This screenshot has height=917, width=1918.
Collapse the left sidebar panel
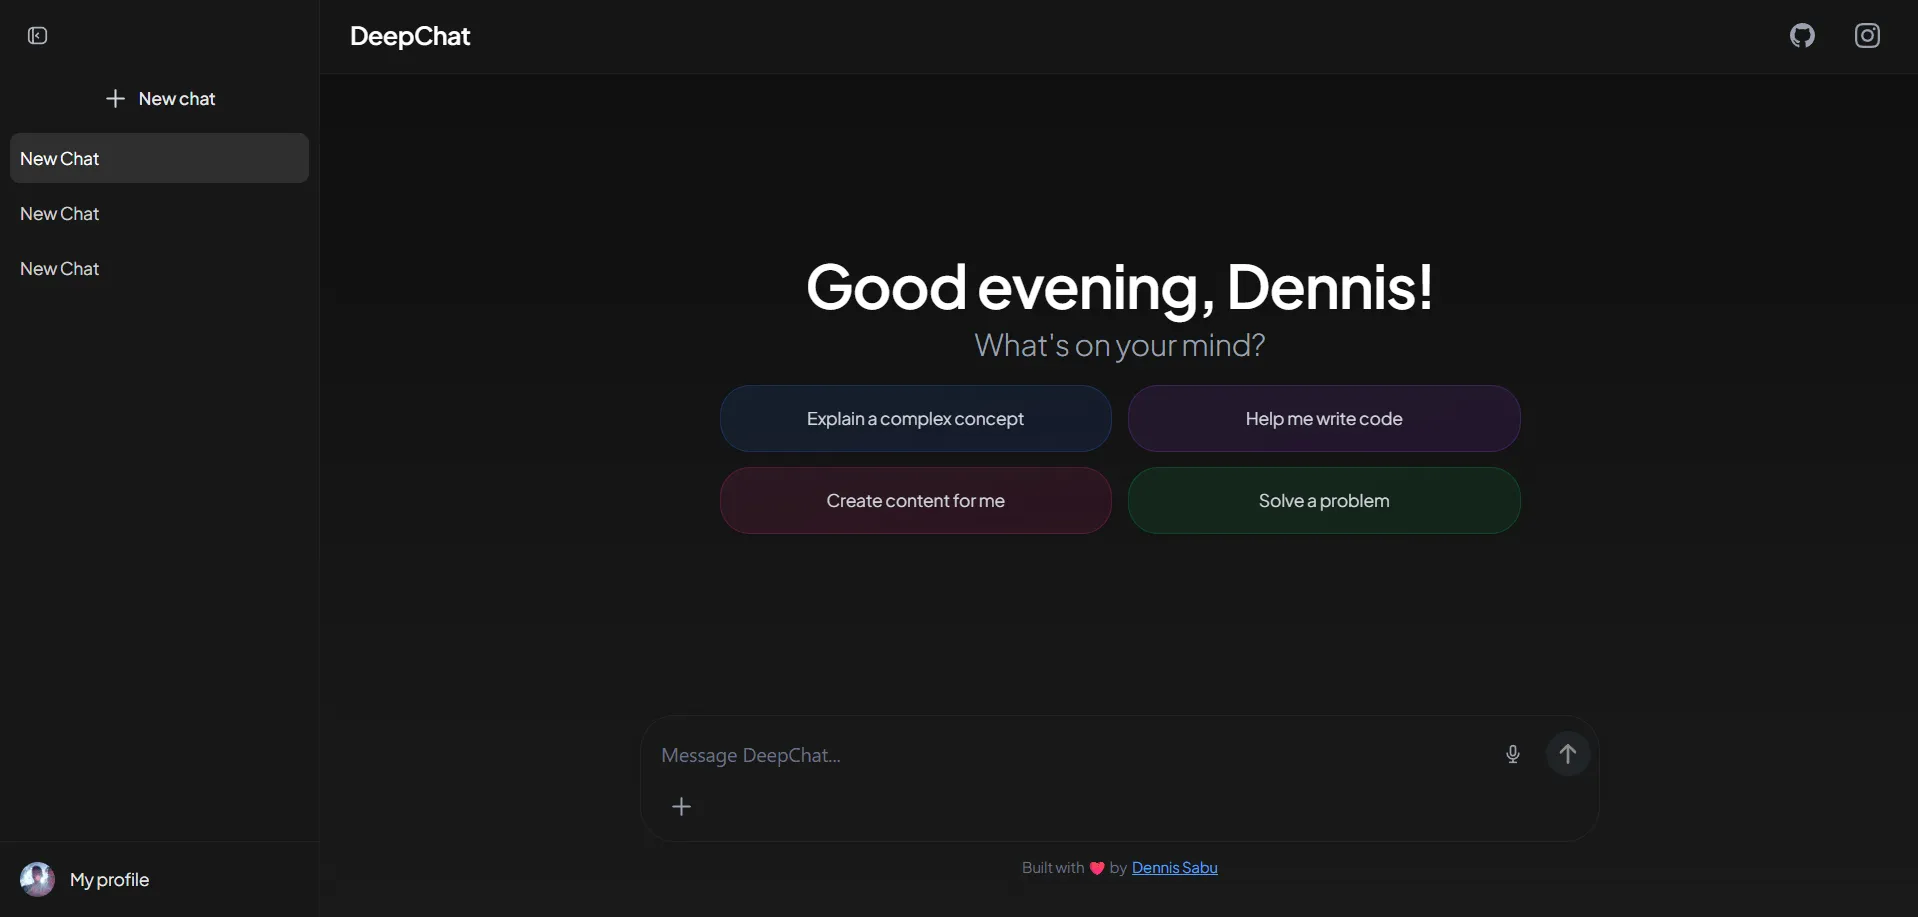[37, 35]
